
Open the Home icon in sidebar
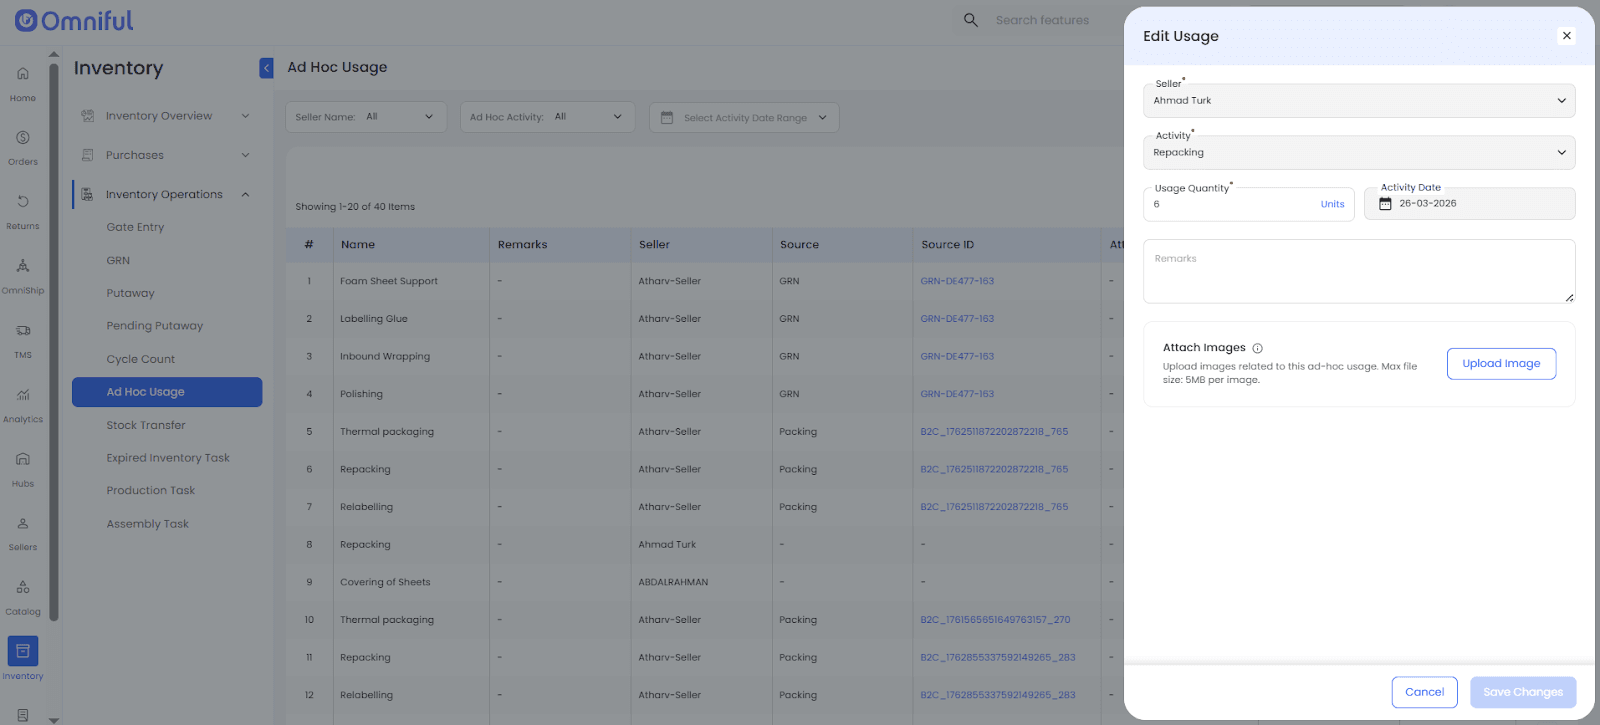(23, 74)
